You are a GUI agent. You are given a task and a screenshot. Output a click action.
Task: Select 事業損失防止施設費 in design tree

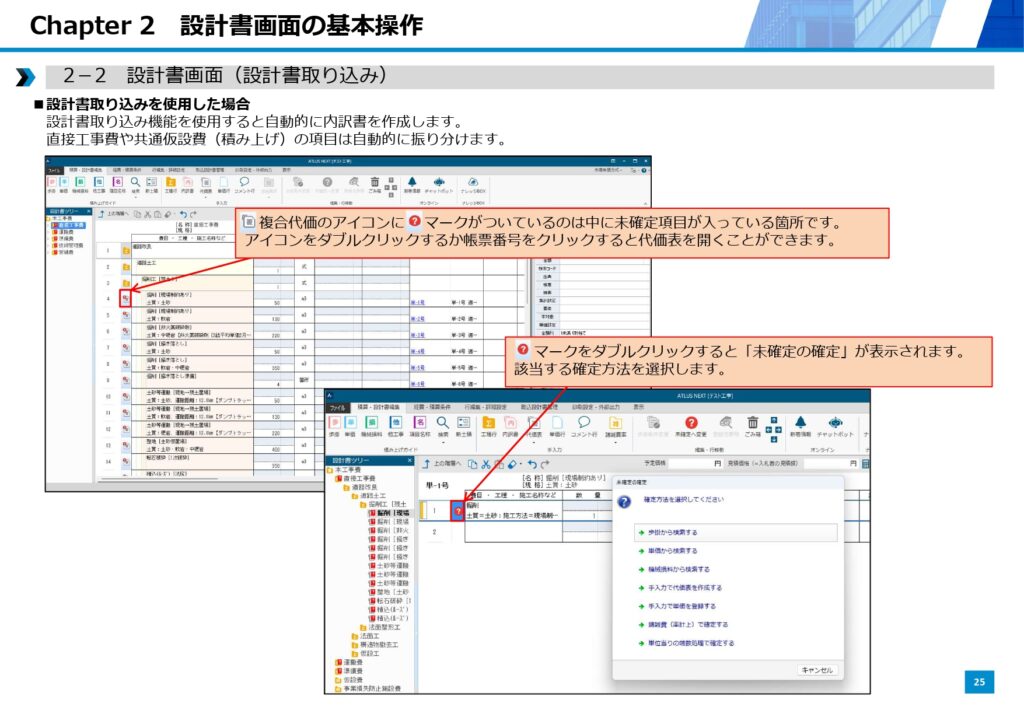(370, 688)
